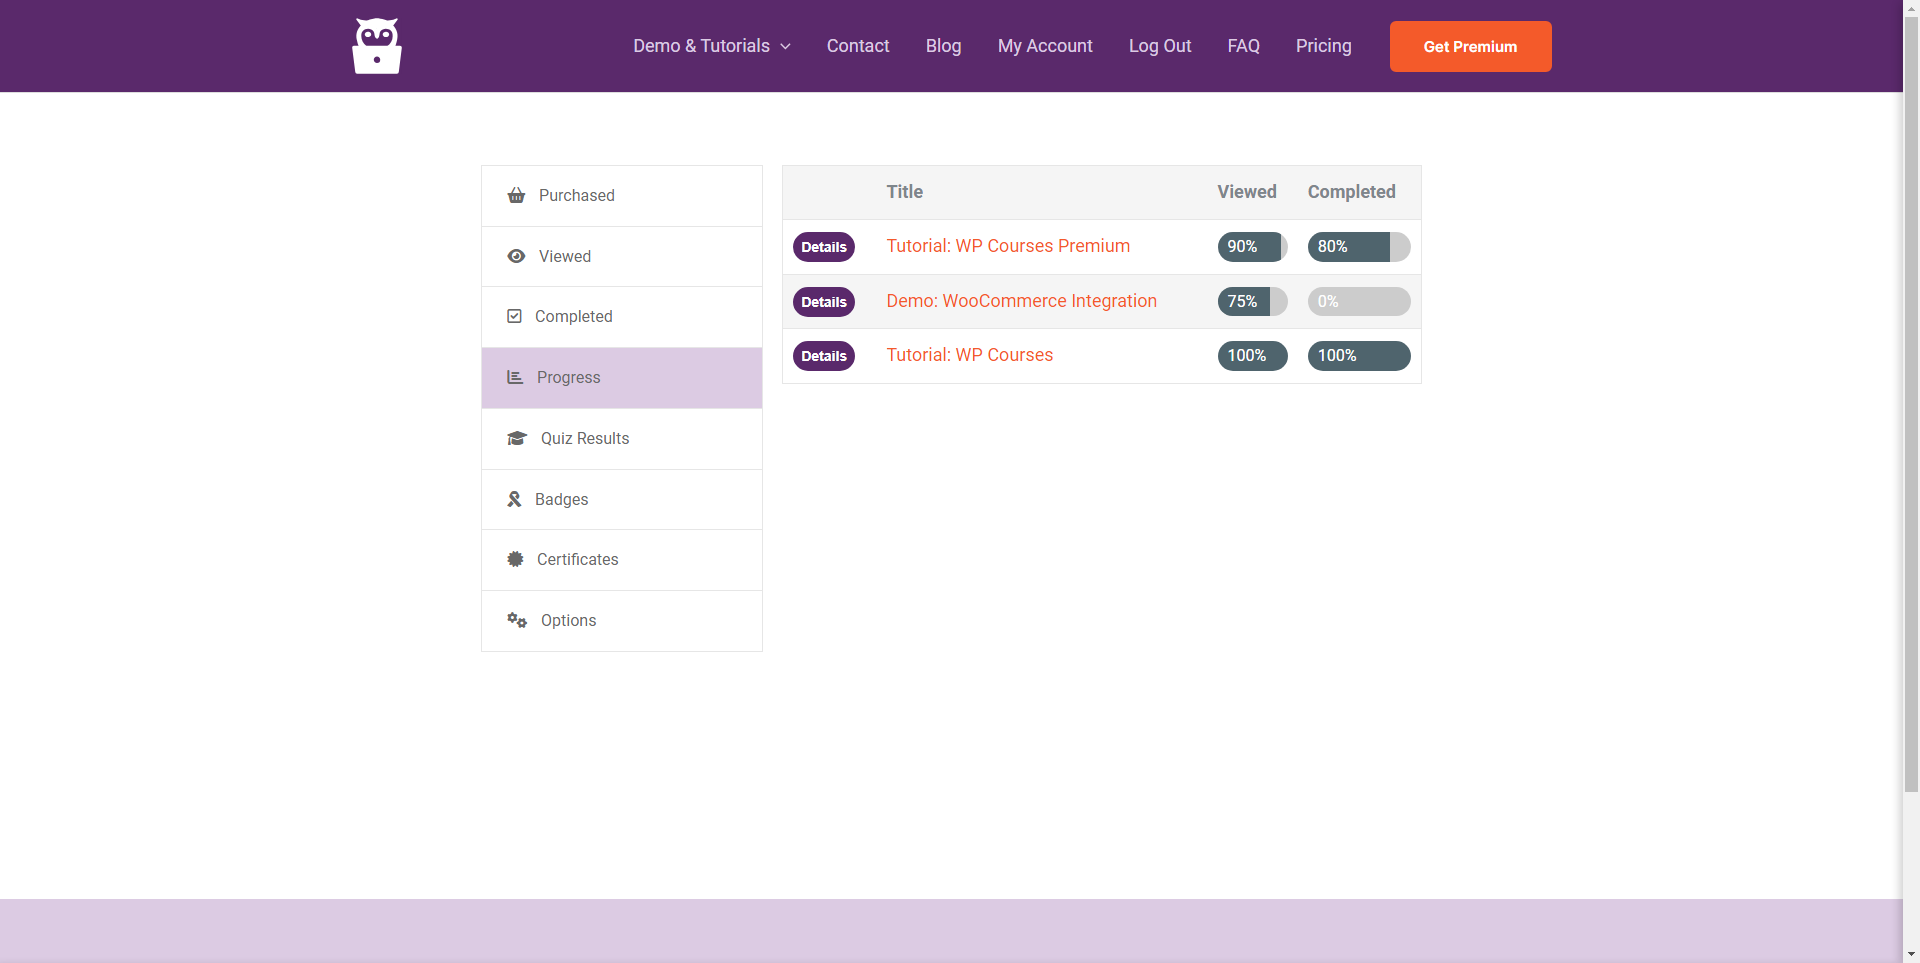Click the 75% viewed progress bar
The width and height of the screenshot is (1920, 963).
click(x=1252, y=302)
